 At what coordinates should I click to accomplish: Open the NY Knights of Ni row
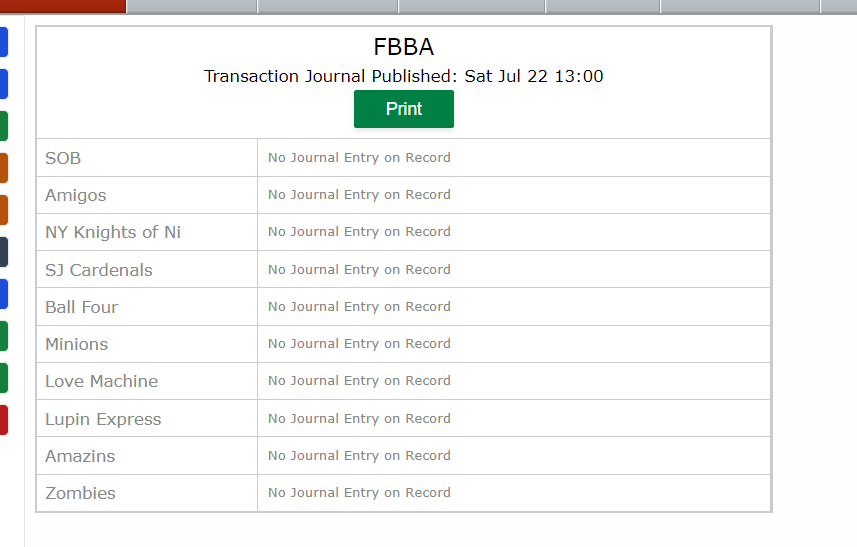click(403, 232)
